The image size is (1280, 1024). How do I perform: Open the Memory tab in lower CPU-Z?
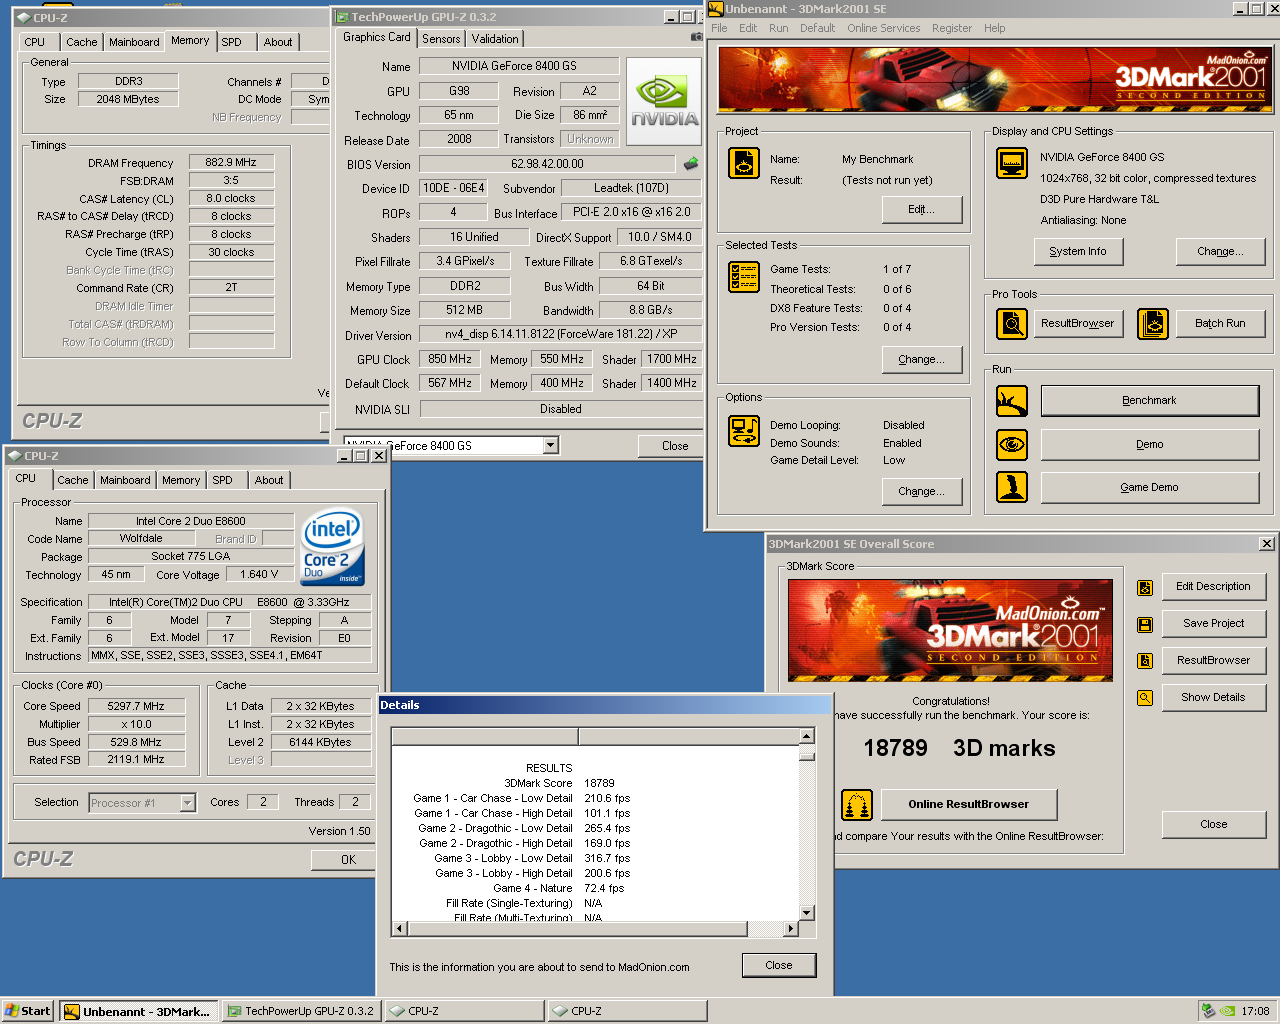[181, 480]
